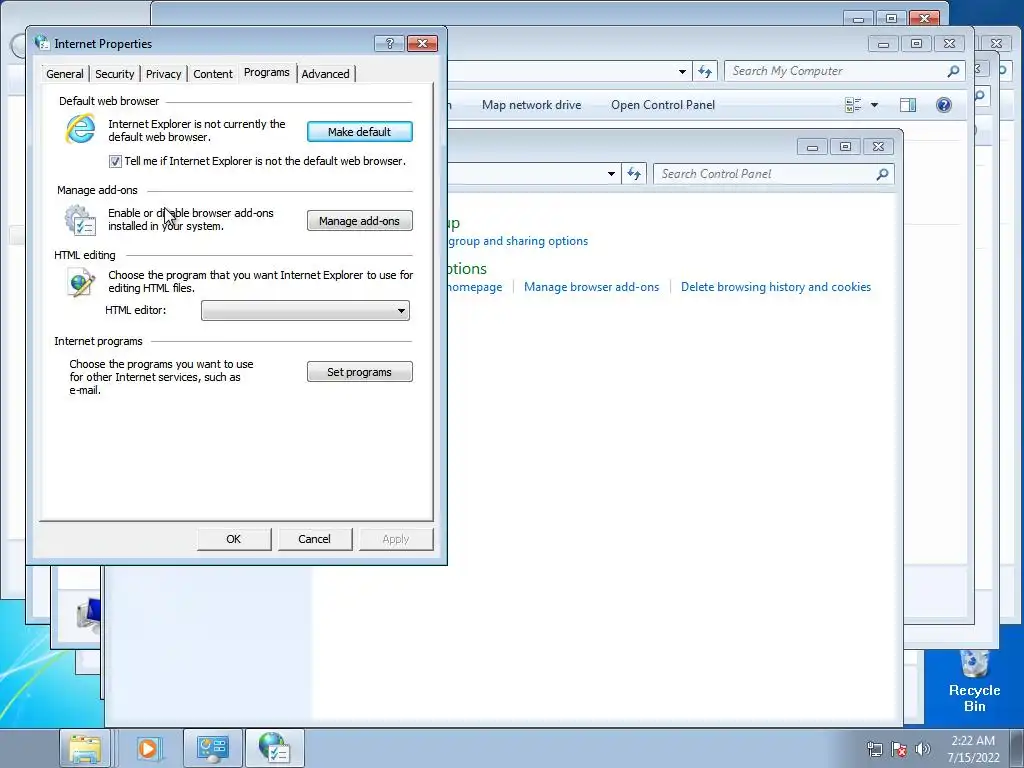This screenshot has height=768, width=1024.
Task: Click the clock showing 2:22 AM
Action: (x=974, y=749)
